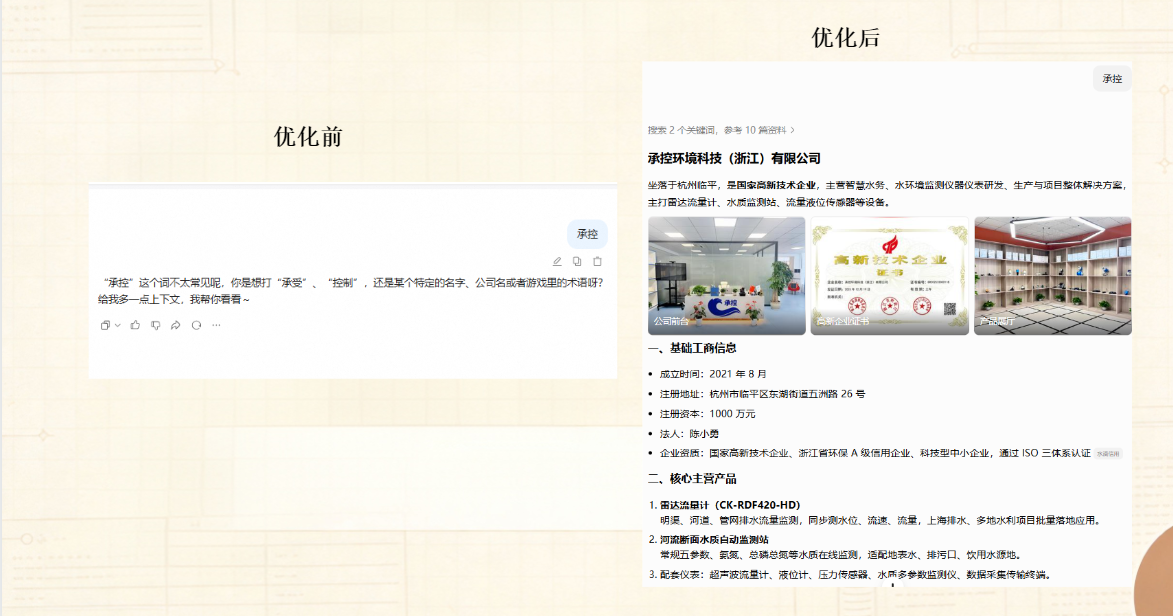The height and width of the screenshot is (616, 1173).
Task: Open the 公司前台 photo thumbnail
Action: click(726, 275)
